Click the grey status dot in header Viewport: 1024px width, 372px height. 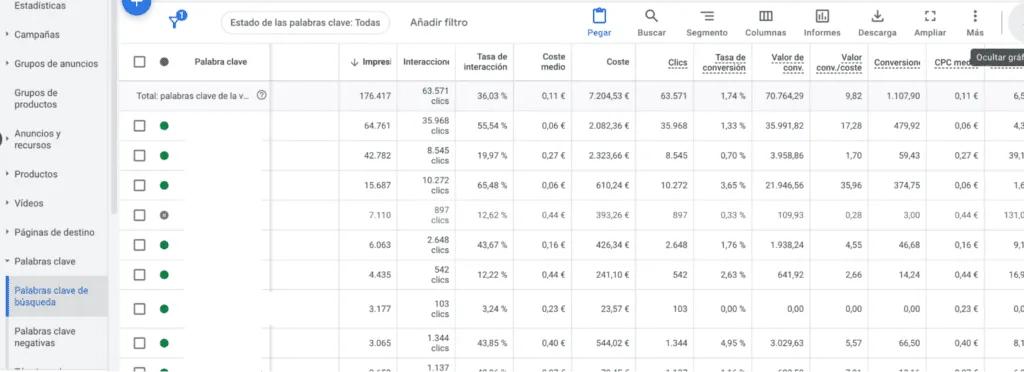coord(164,62)
